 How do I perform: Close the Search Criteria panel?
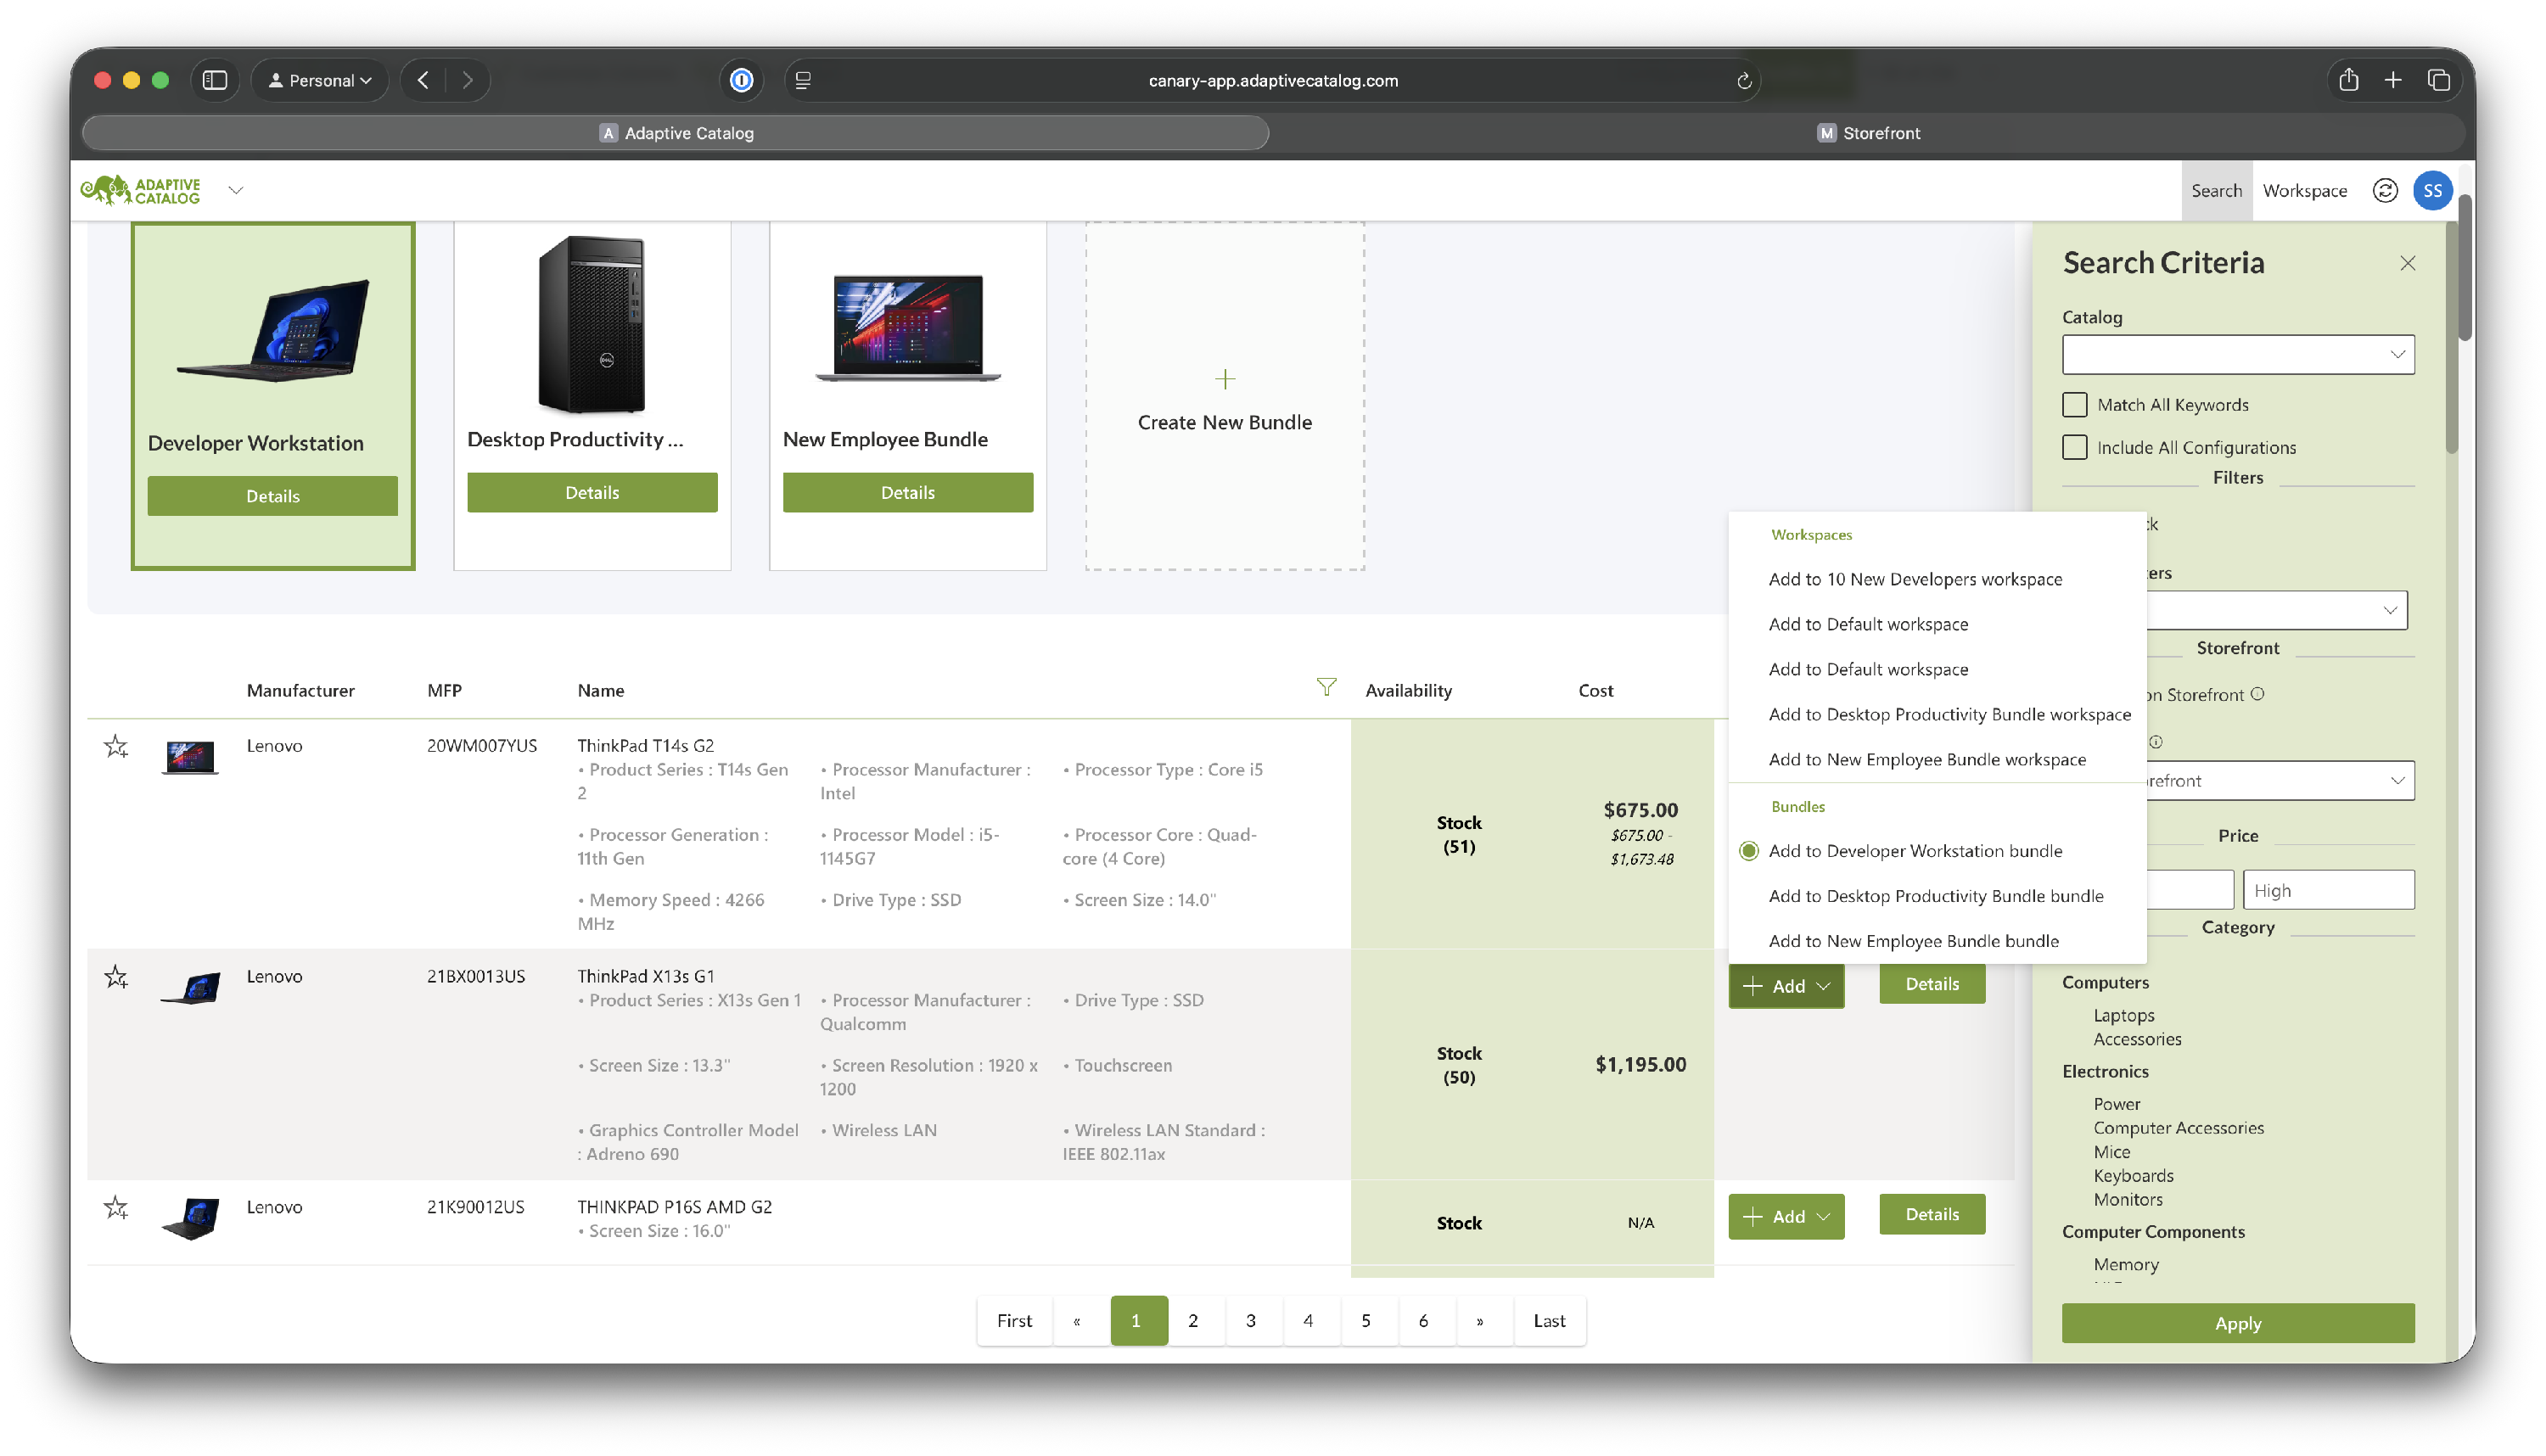pos(2407,263)
